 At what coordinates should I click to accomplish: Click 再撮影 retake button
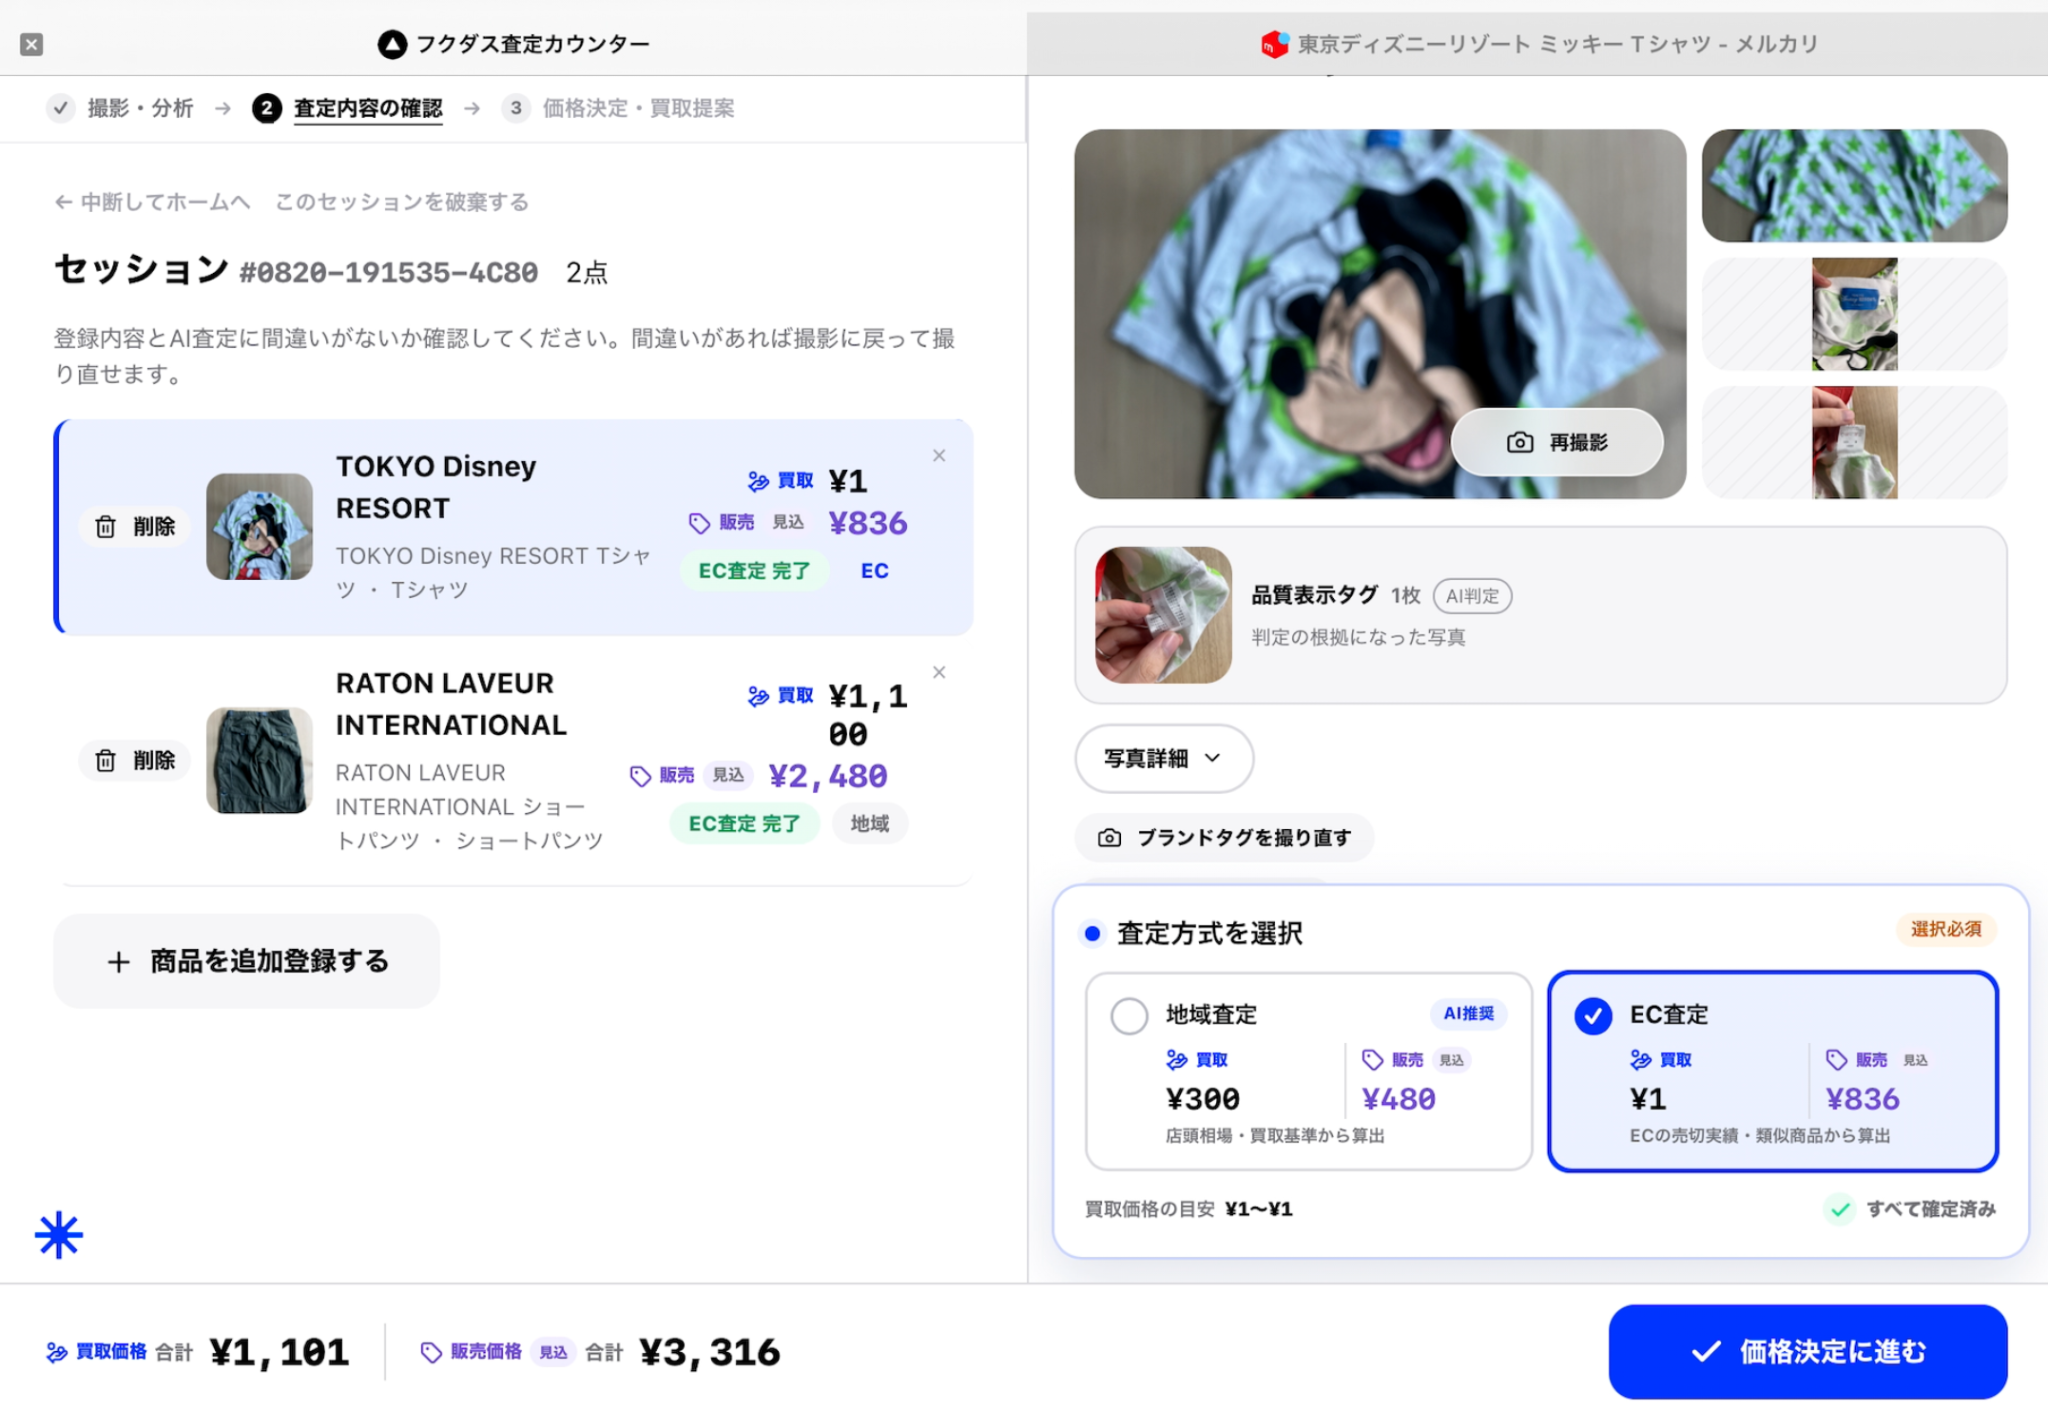[x=1557, y=443]
